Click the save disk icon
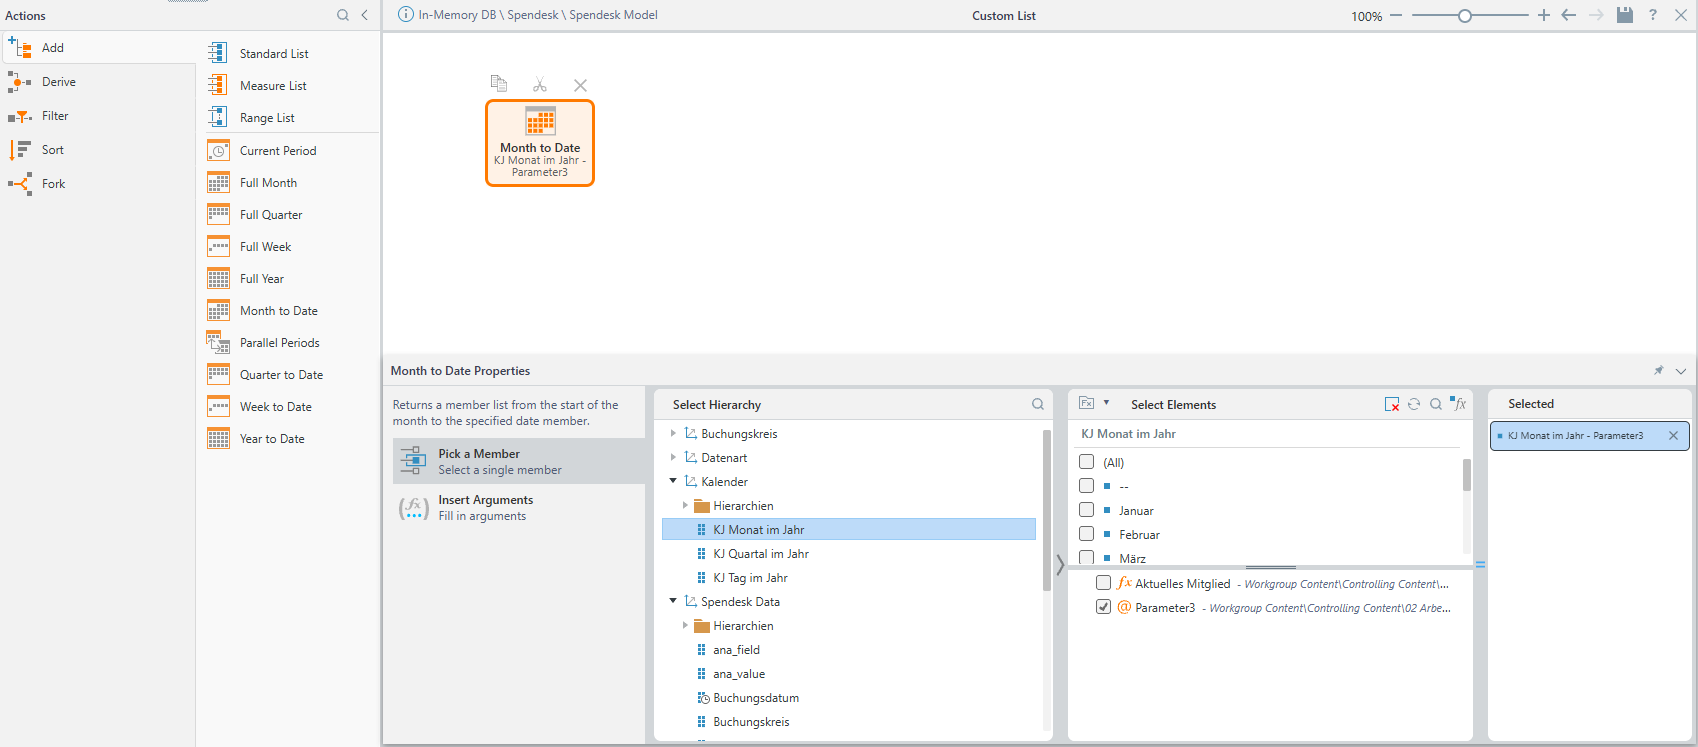The width and height of the screenshot is (1698, 747). pos(1624,15)
